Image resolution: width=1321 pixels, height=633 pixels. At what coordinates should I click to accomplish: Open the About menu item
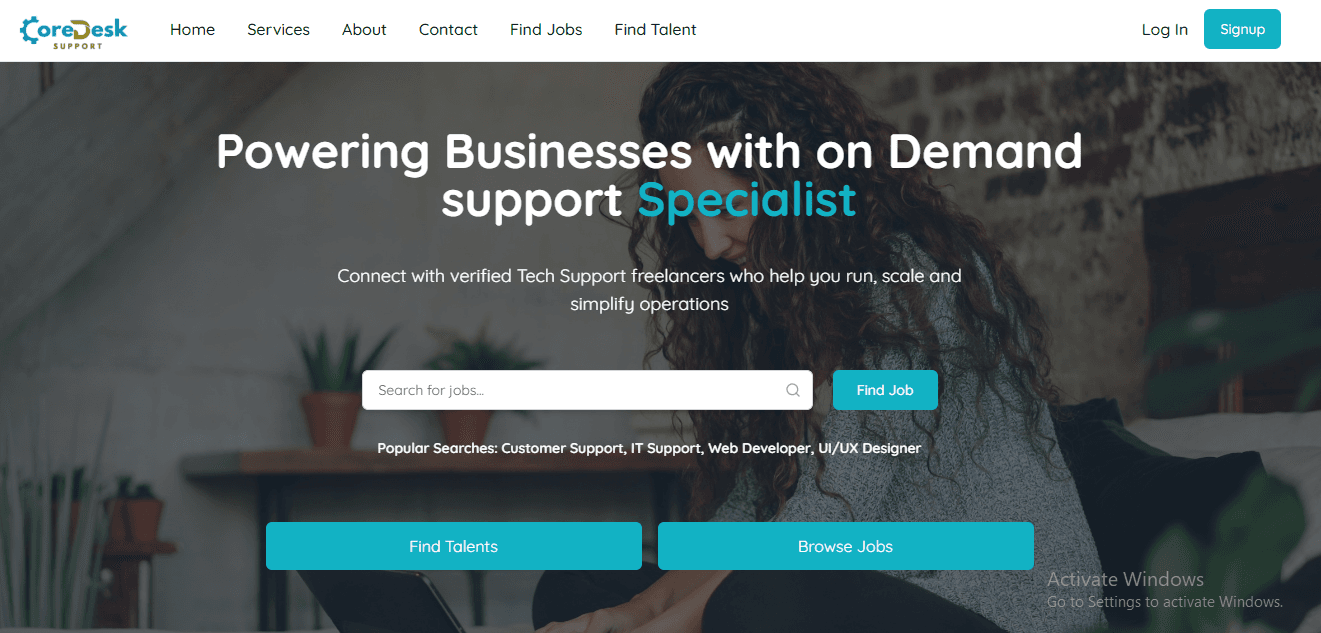coord(364,30)
